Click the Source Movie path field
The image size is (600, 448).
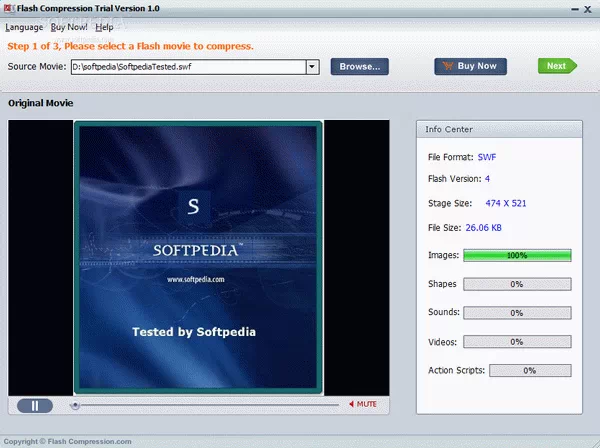click(189, 67)
